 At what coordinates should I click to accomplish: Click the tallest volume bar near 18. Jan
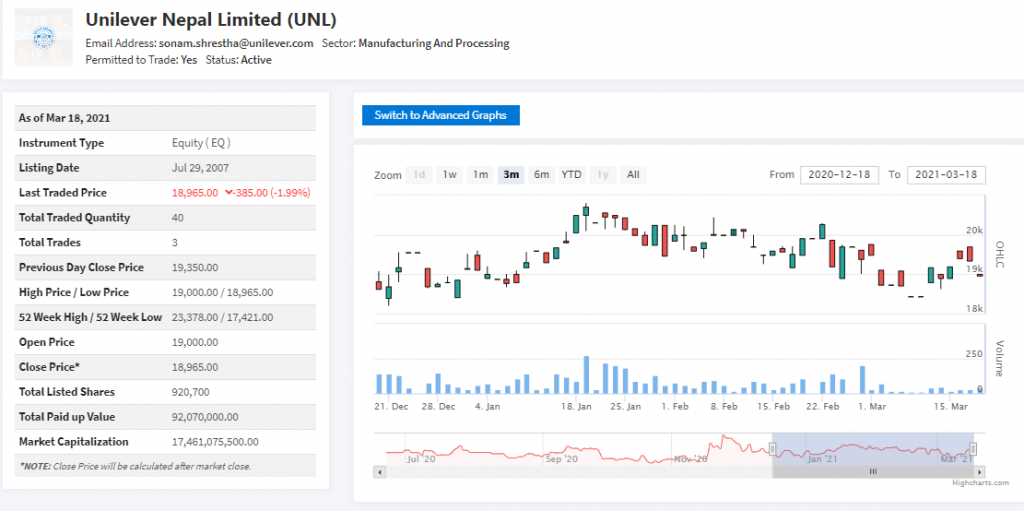[x=586, y=374]
